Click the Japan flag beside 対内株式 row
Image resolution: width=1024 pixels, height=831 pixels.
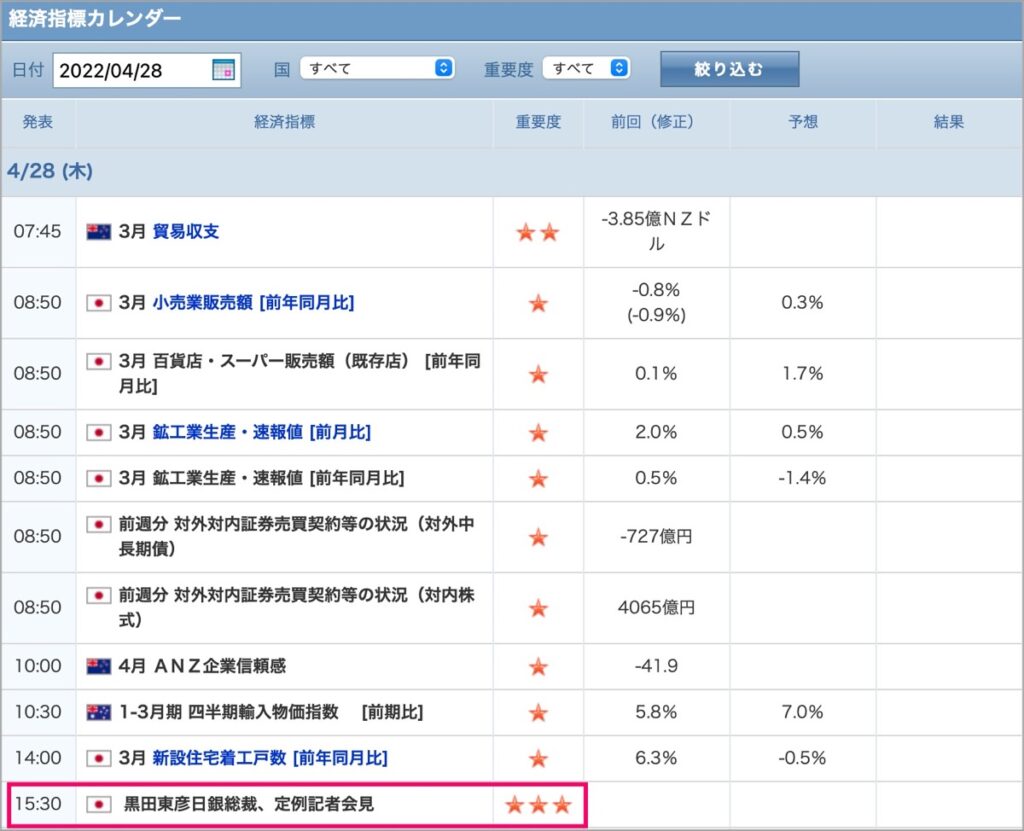99,595
